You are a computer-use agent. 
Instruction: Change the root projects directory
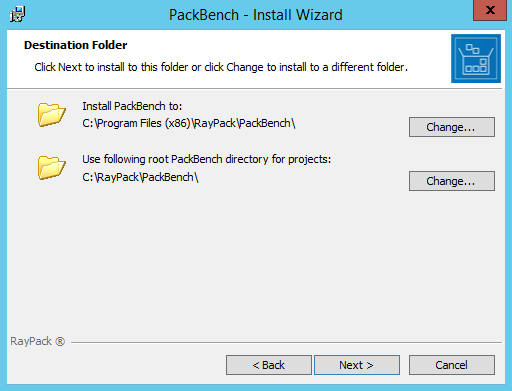click(x=452, y=181)
